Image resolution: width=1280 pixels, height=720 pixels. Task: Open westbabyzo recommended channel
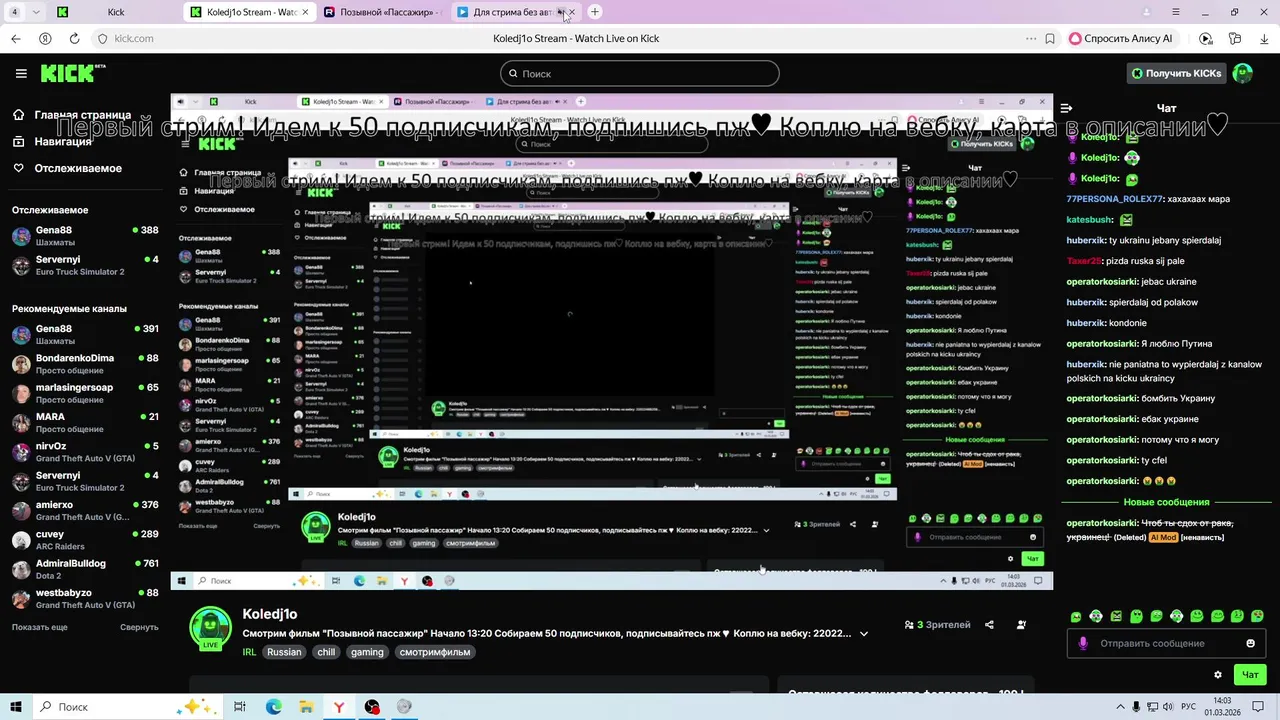(85, 599)
